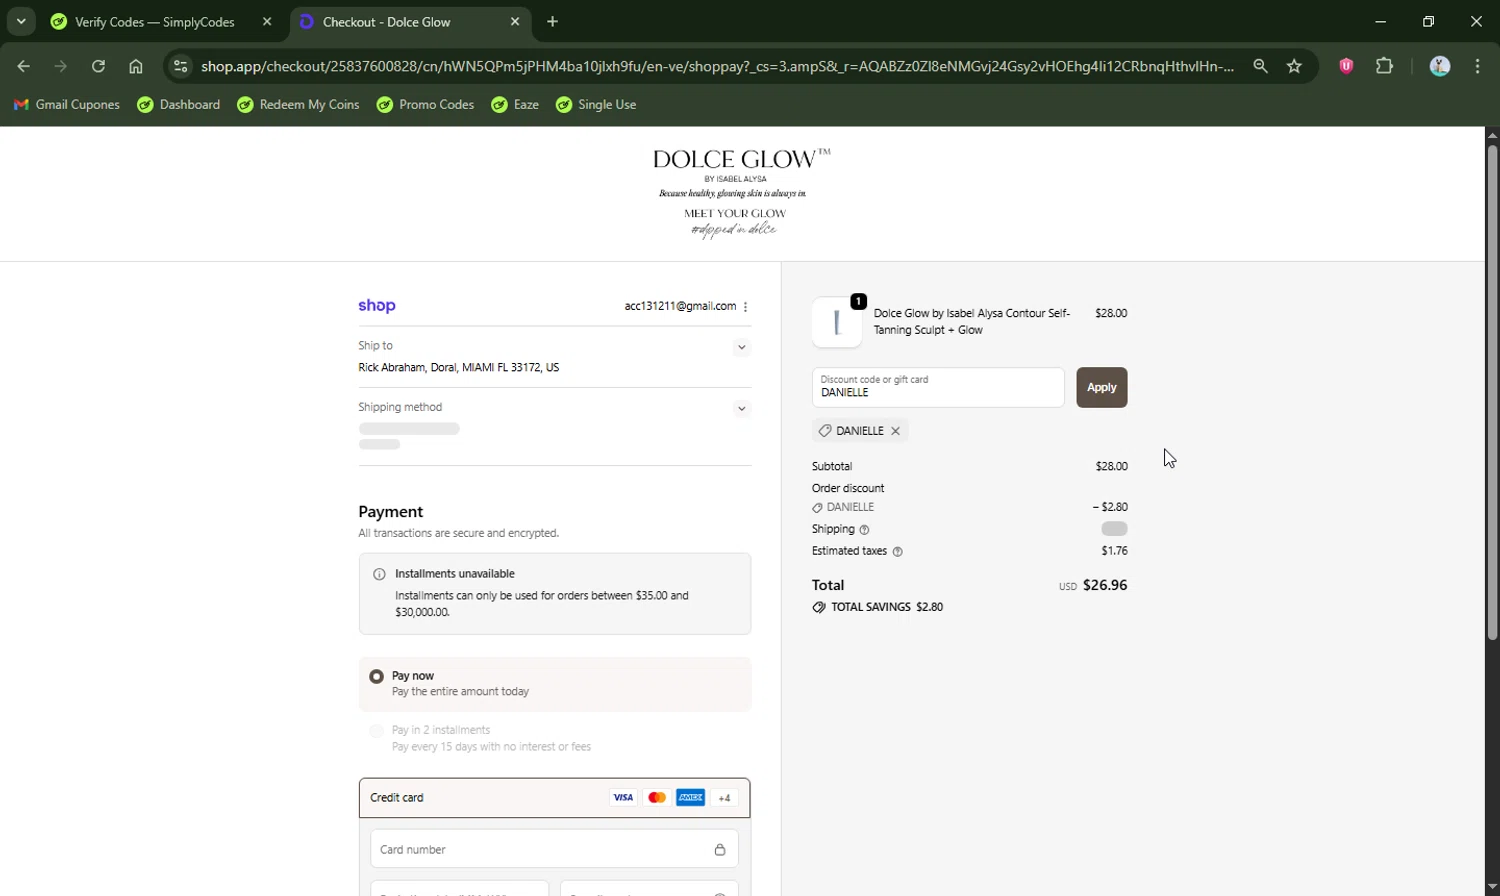Open the red shield extension icon
Viewport: 1500px width, 896px height.
click(x=1346, y=66)
